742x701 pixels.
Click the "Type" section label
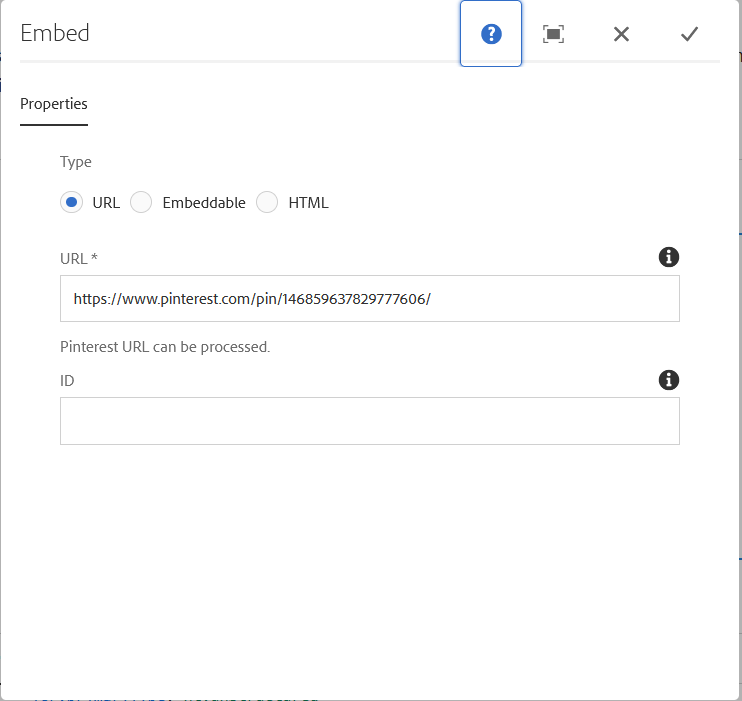pyautogui.click(x=76, y=162)
